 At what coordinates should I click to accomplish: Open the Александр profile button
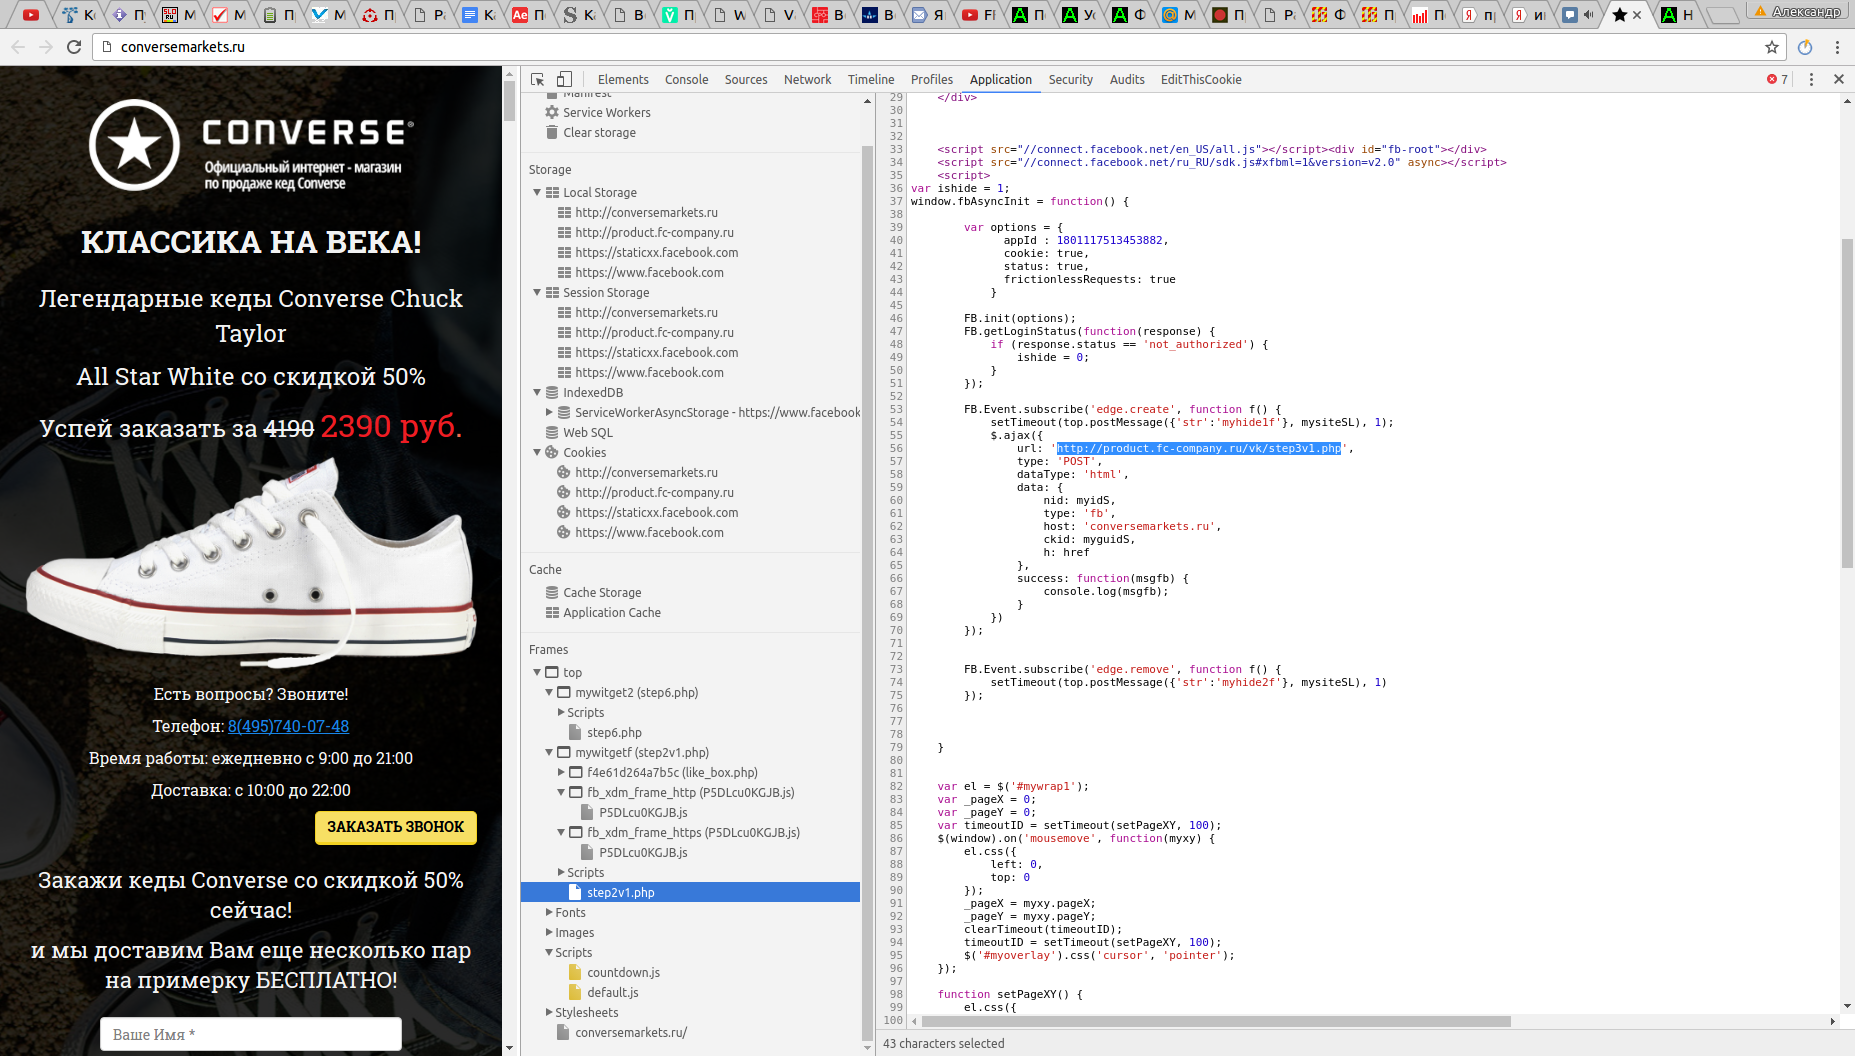point(1797,11)
